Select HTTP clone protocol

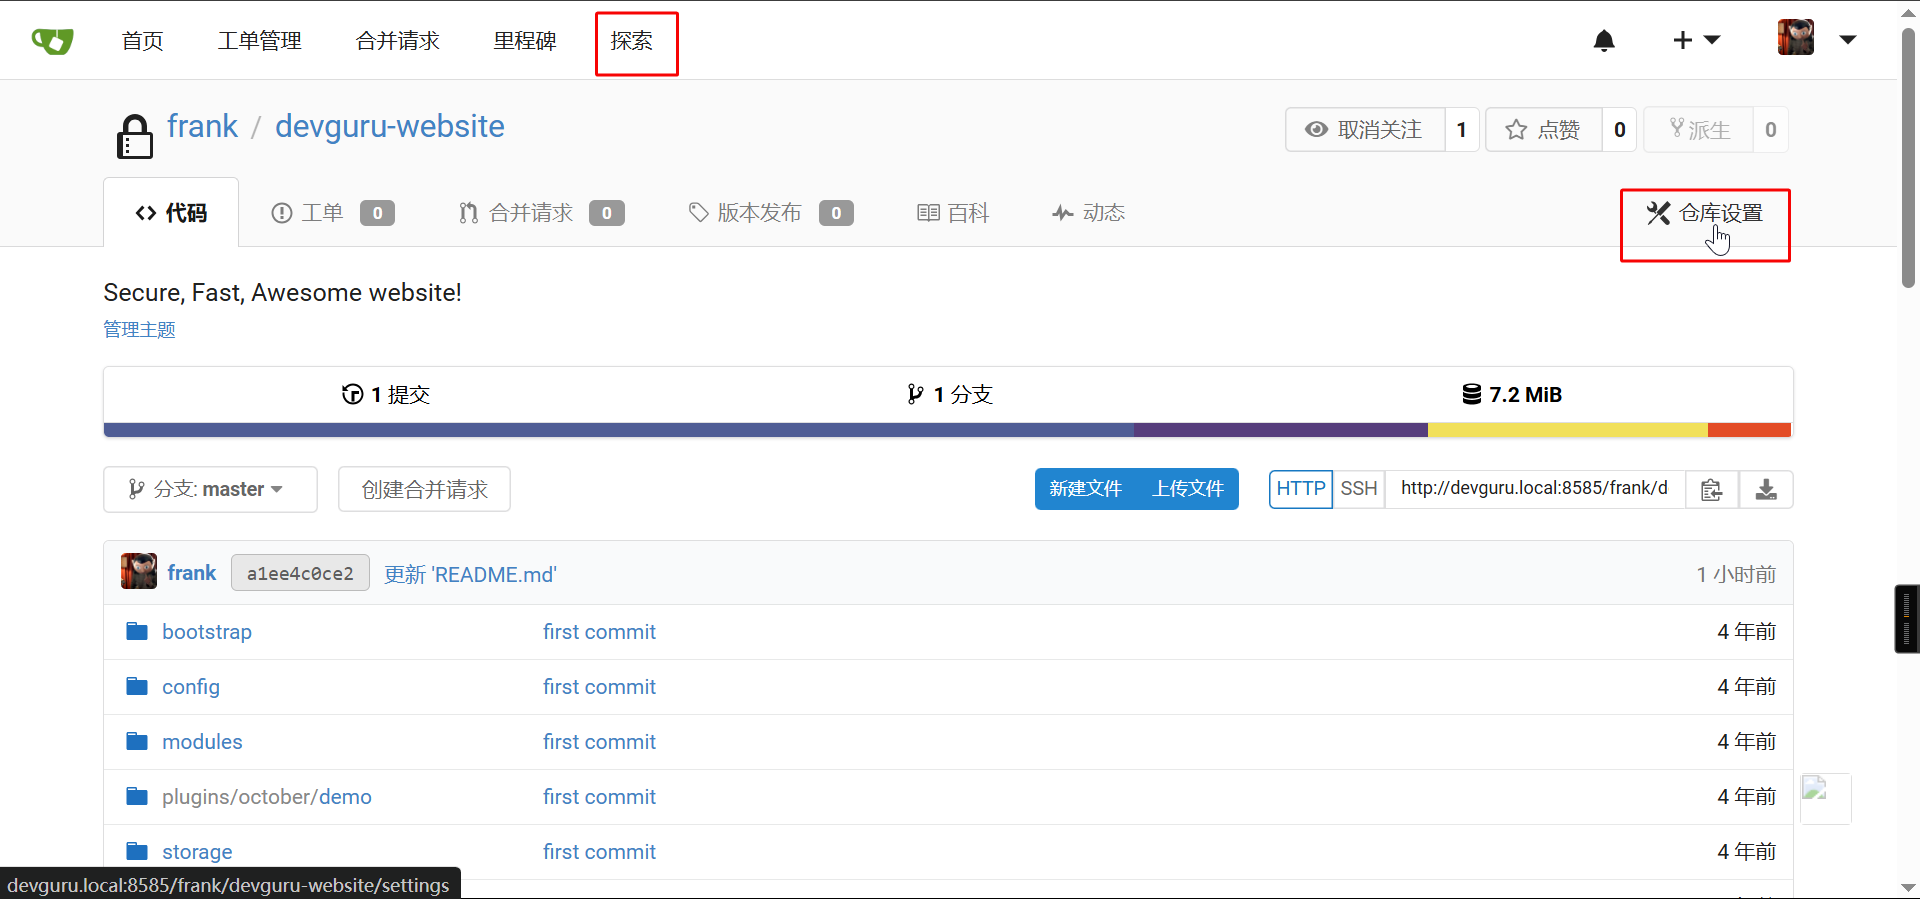click(x=1300, y=489)
